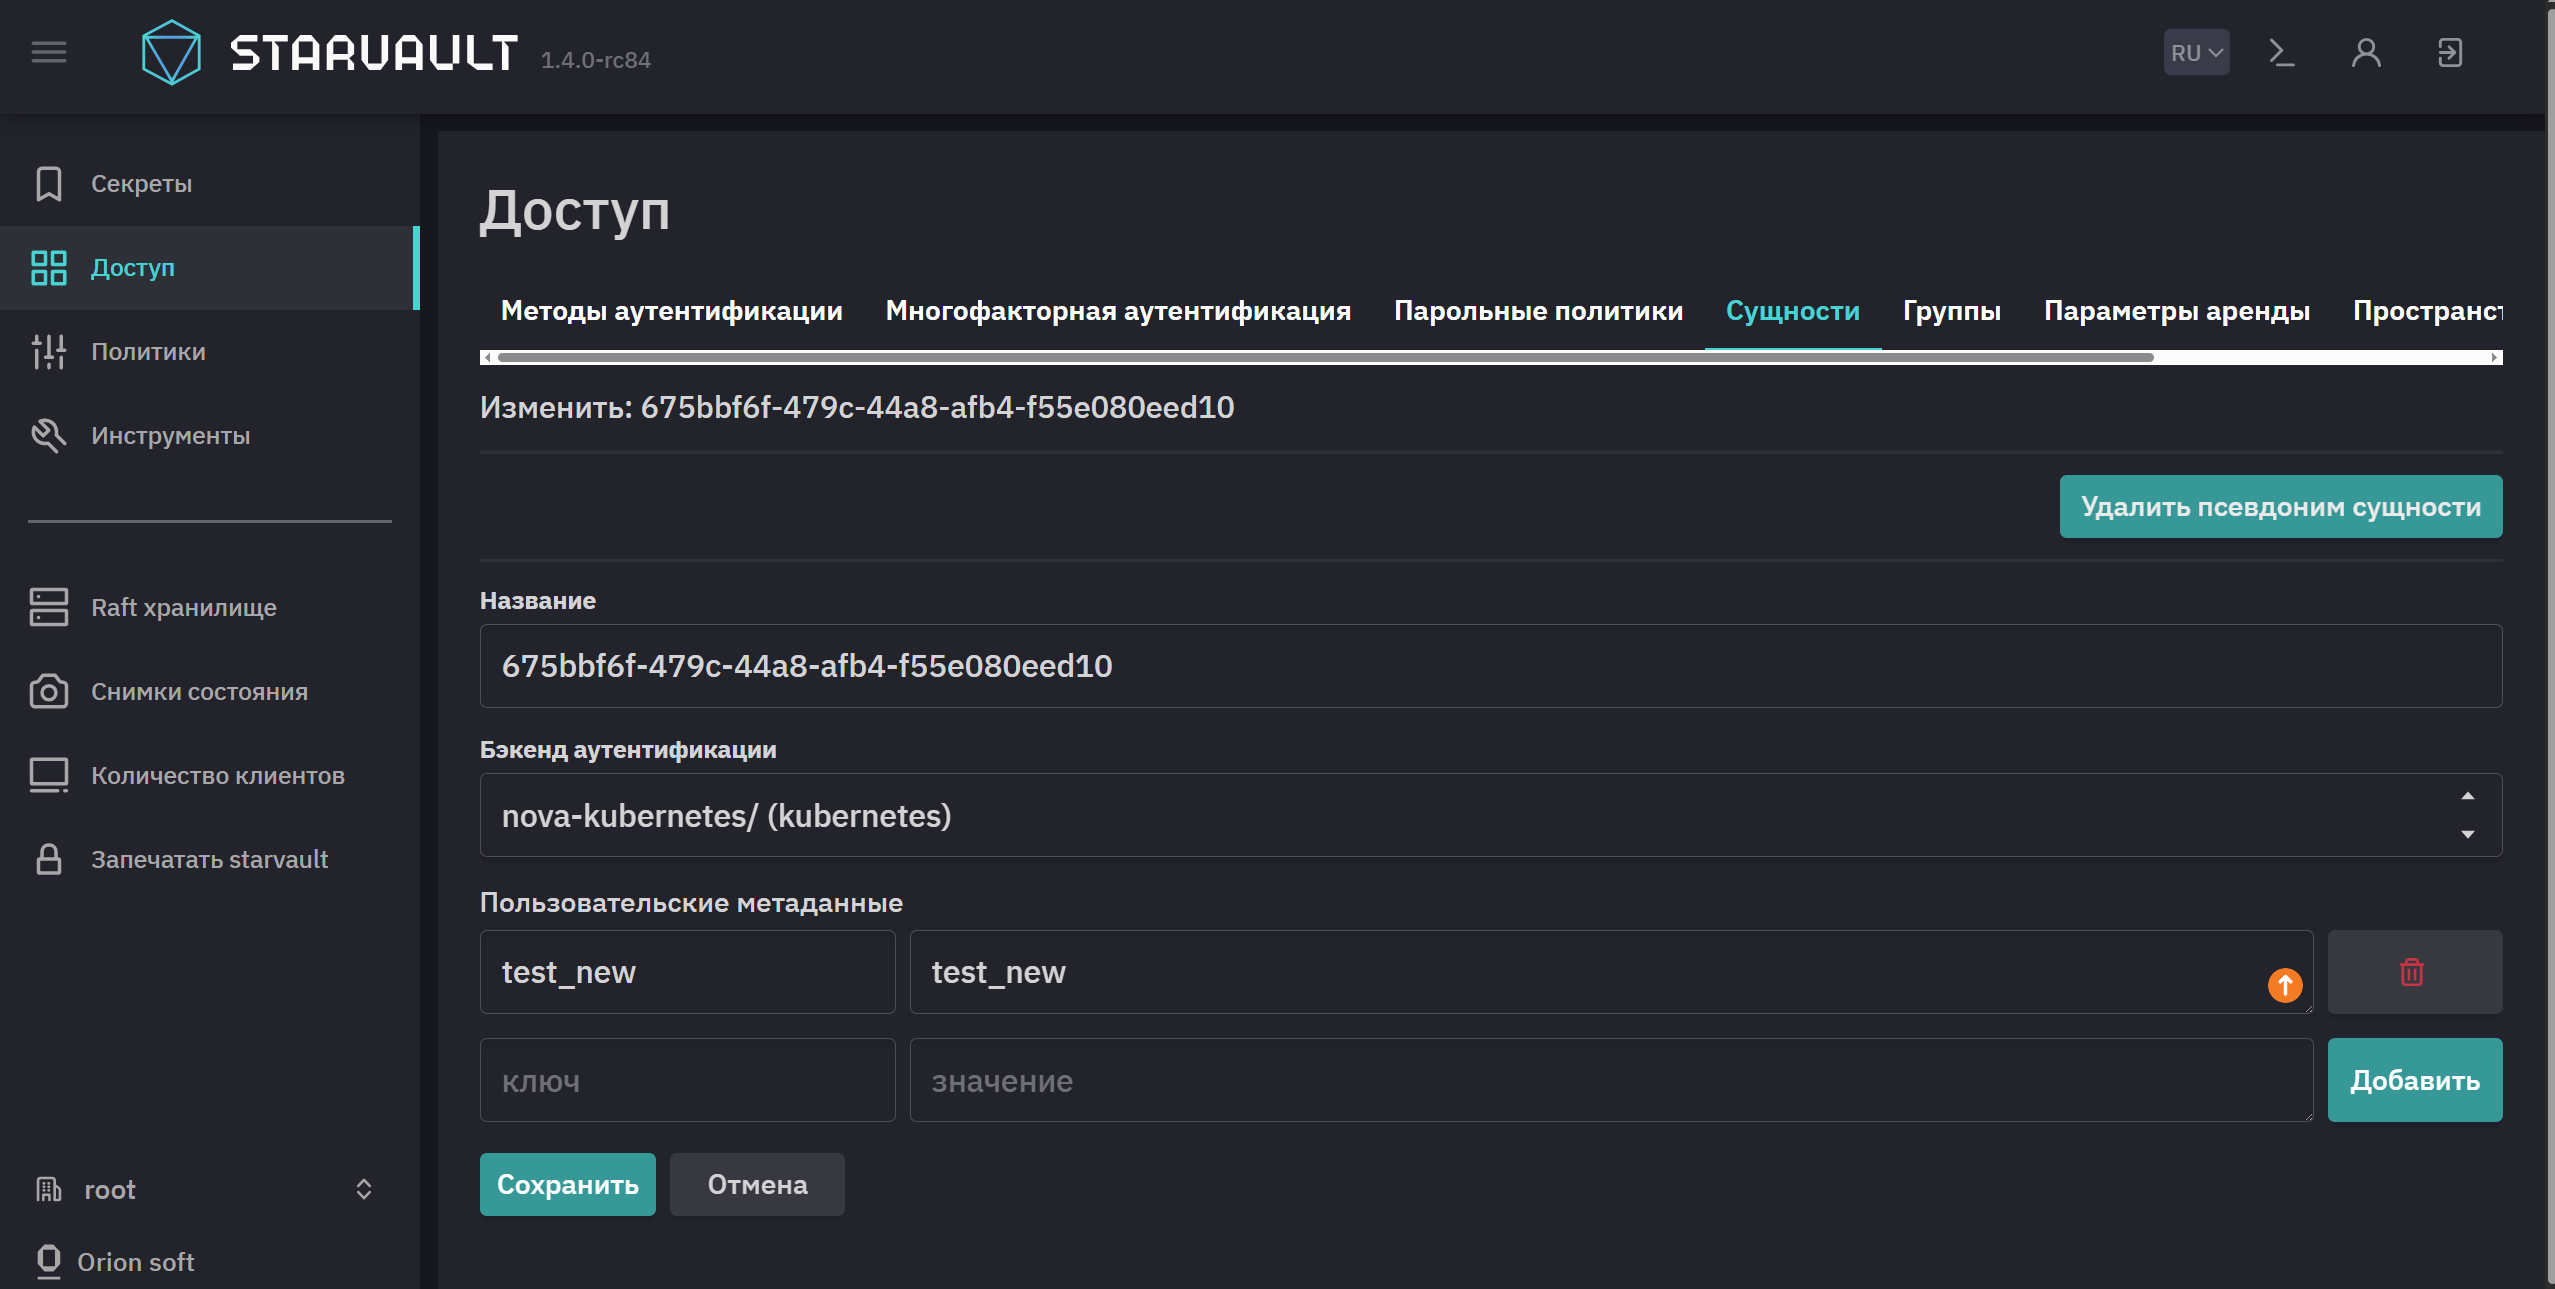Click the Добавить button

point(2414,1080)
